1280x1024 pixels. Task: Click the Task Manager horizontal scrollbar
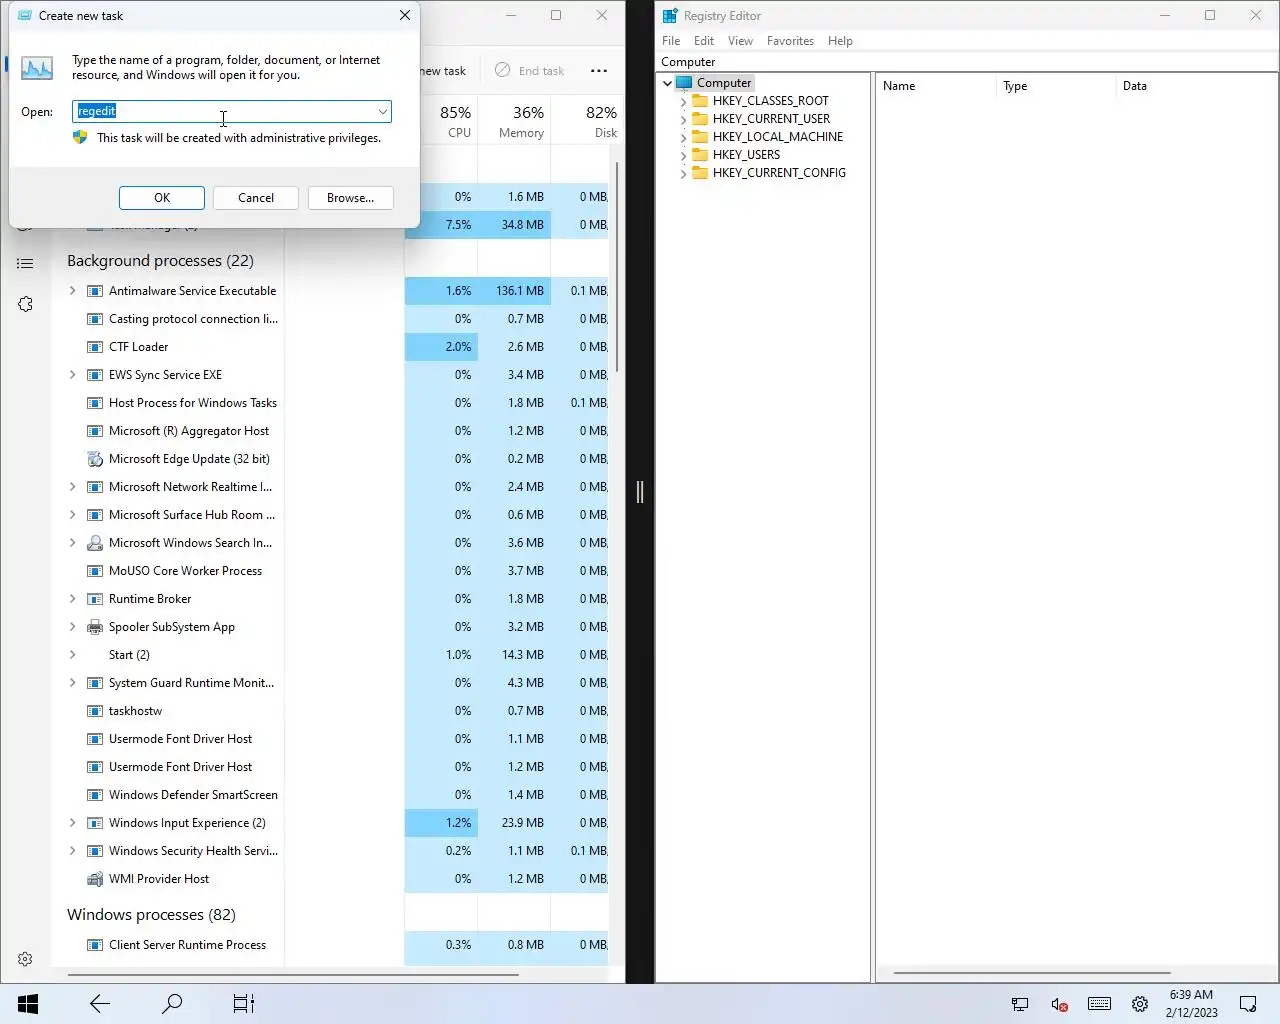pos(293,974)
